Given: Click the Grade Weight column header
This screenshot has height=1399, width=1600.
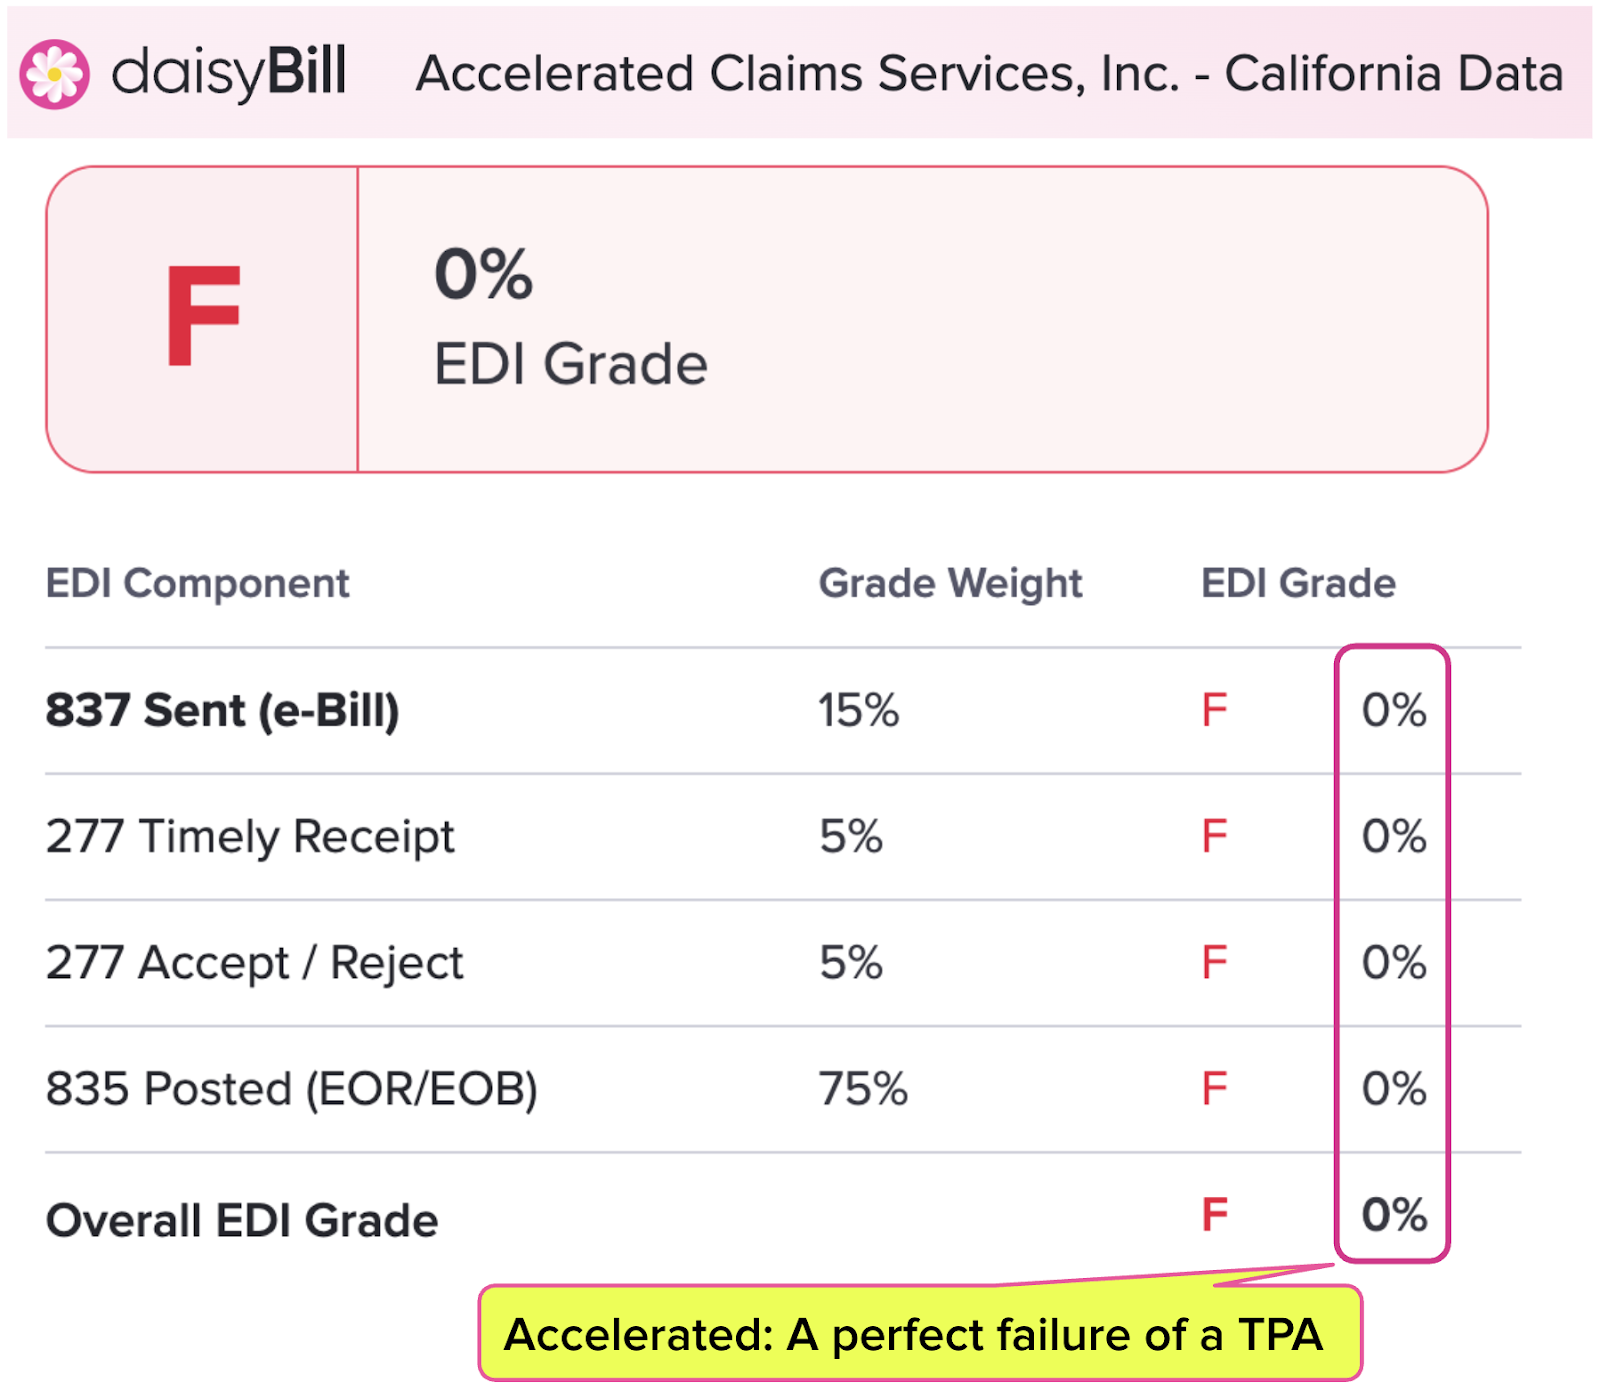Looking at the screenshot, I should pos(950,584).
